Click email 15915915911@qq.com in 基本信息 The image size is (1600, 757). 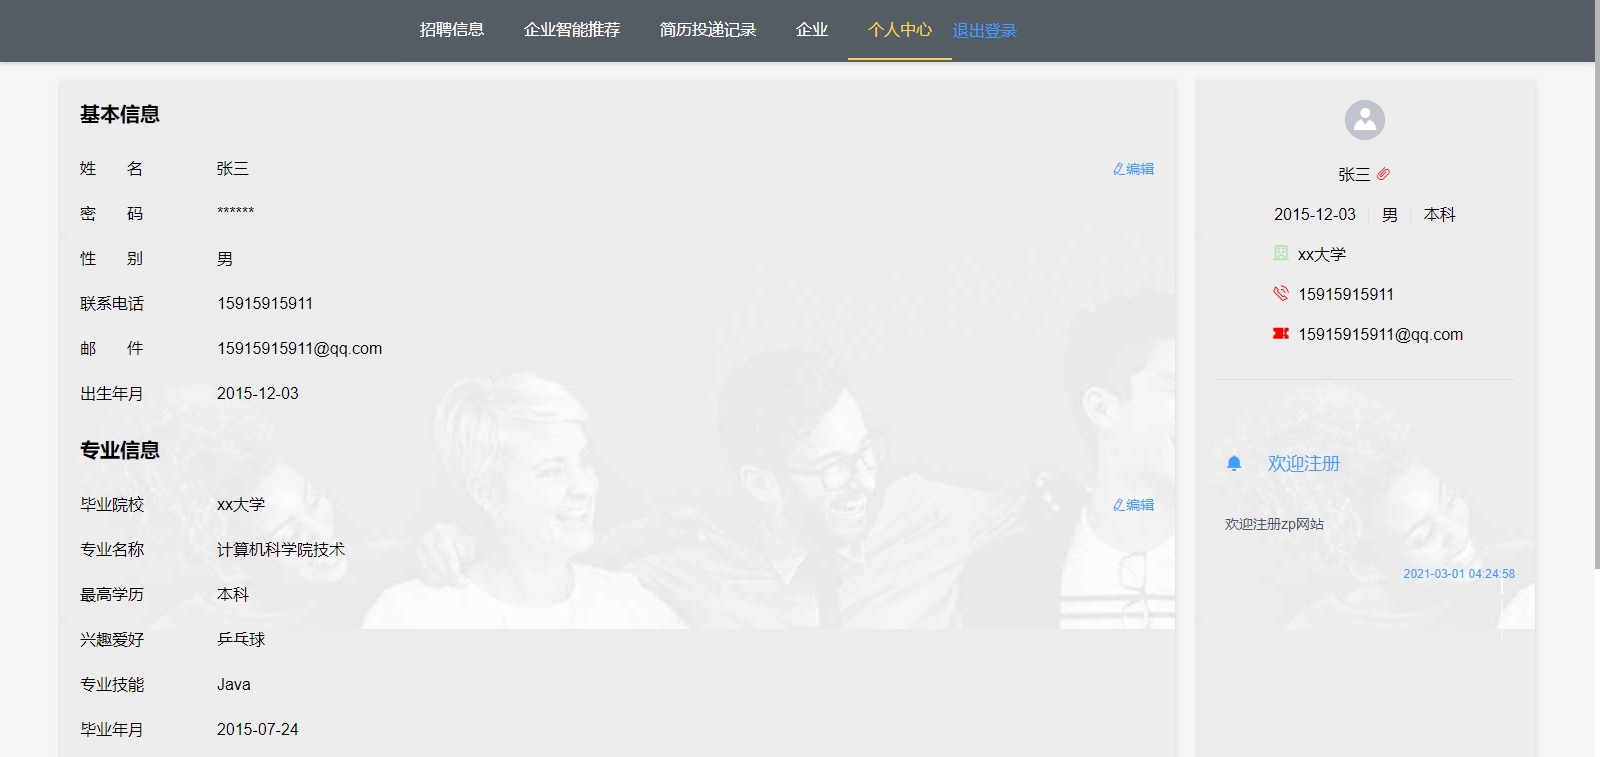click(300, 348)
